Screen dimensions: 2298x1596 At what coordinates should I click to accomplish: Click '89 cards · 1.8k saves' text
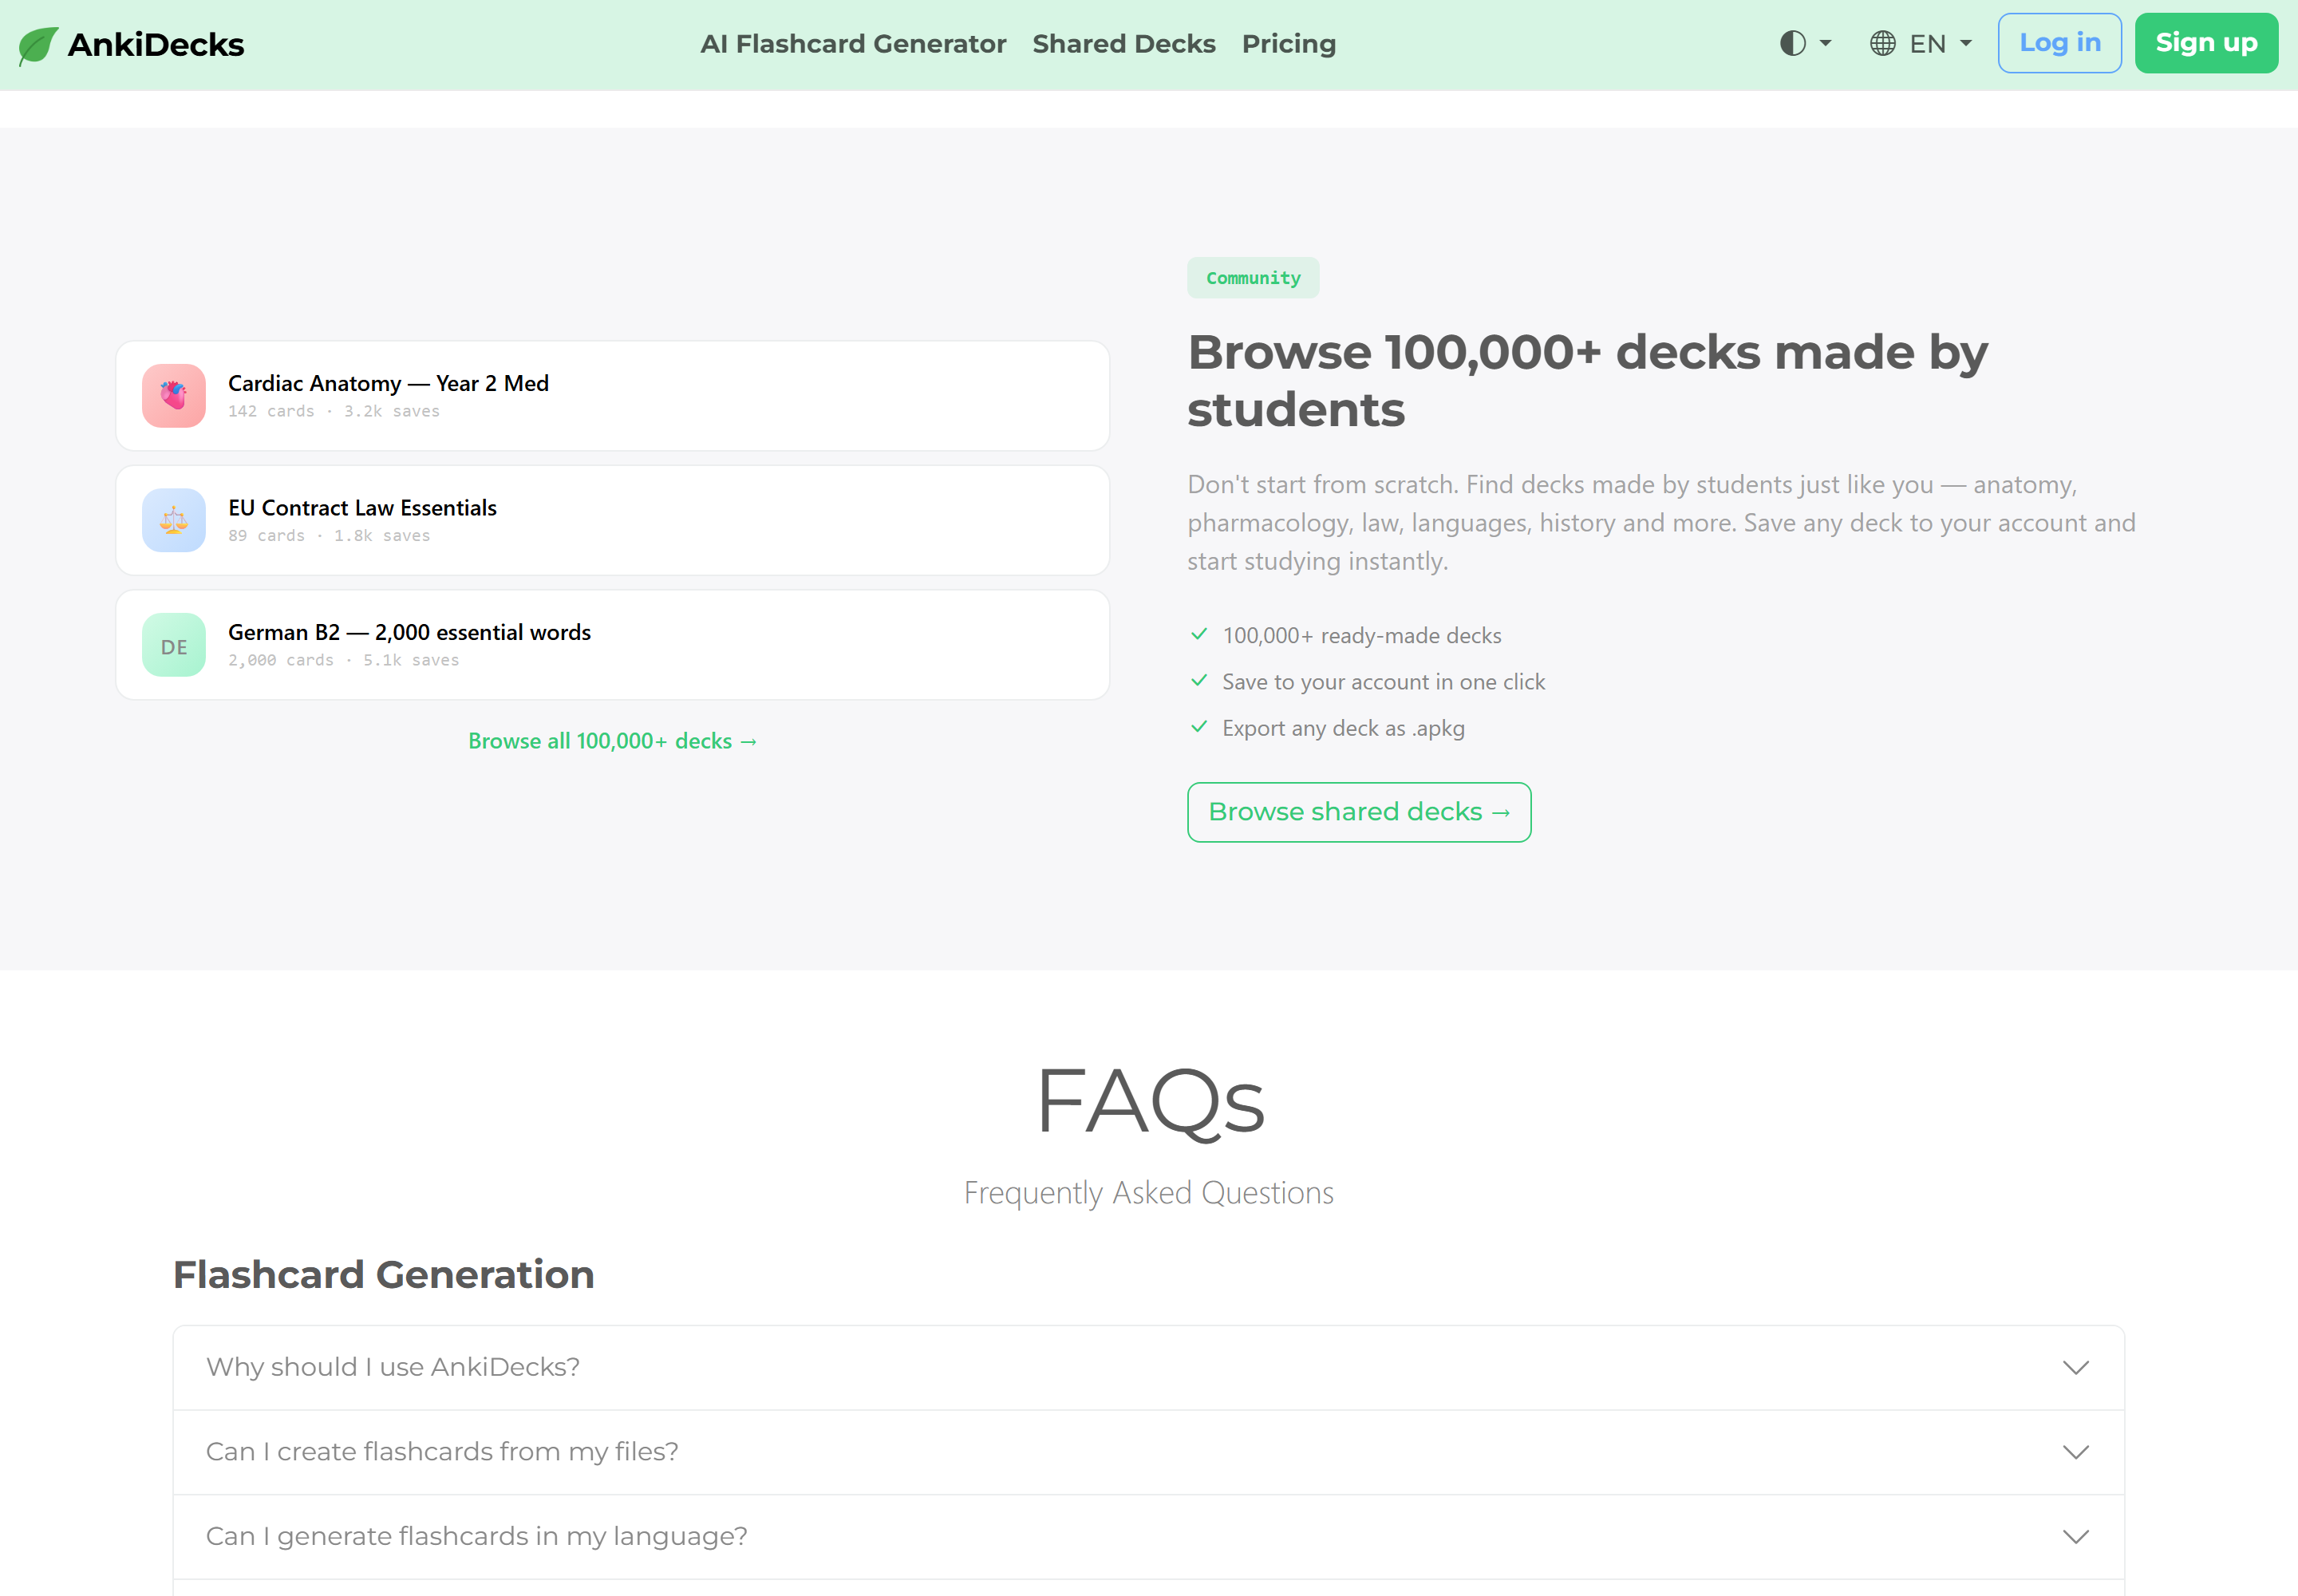point(329,536)
